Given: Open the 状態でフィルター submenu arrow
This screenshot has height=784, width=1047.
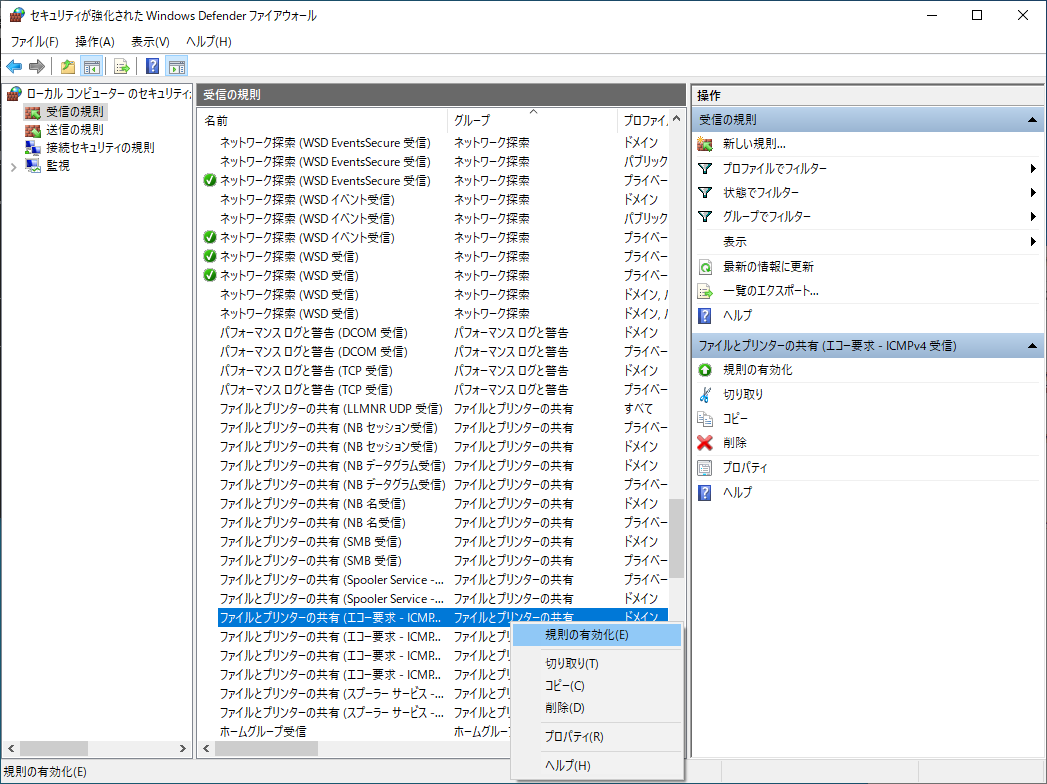Looking at the screenshot, I should pyautogui.click(x=1034, y=193).
